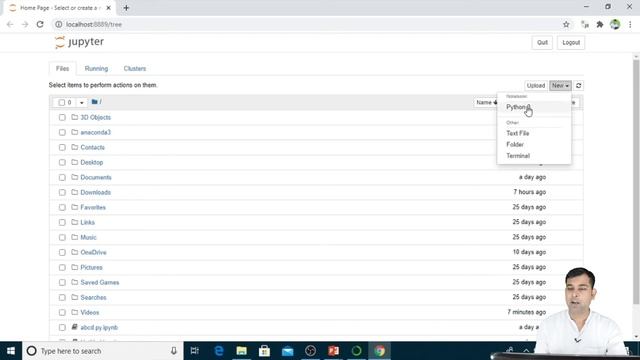Check the Contacts checkbox
This screenshot has width=640, height=360.
pyautogui.click(x=62, y=147)
